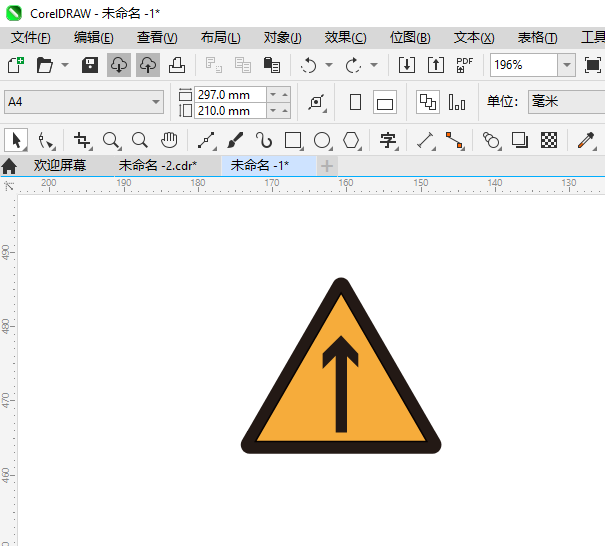Select the Artistic Media brush tool
605x546 pixels.
click(235, 140)
